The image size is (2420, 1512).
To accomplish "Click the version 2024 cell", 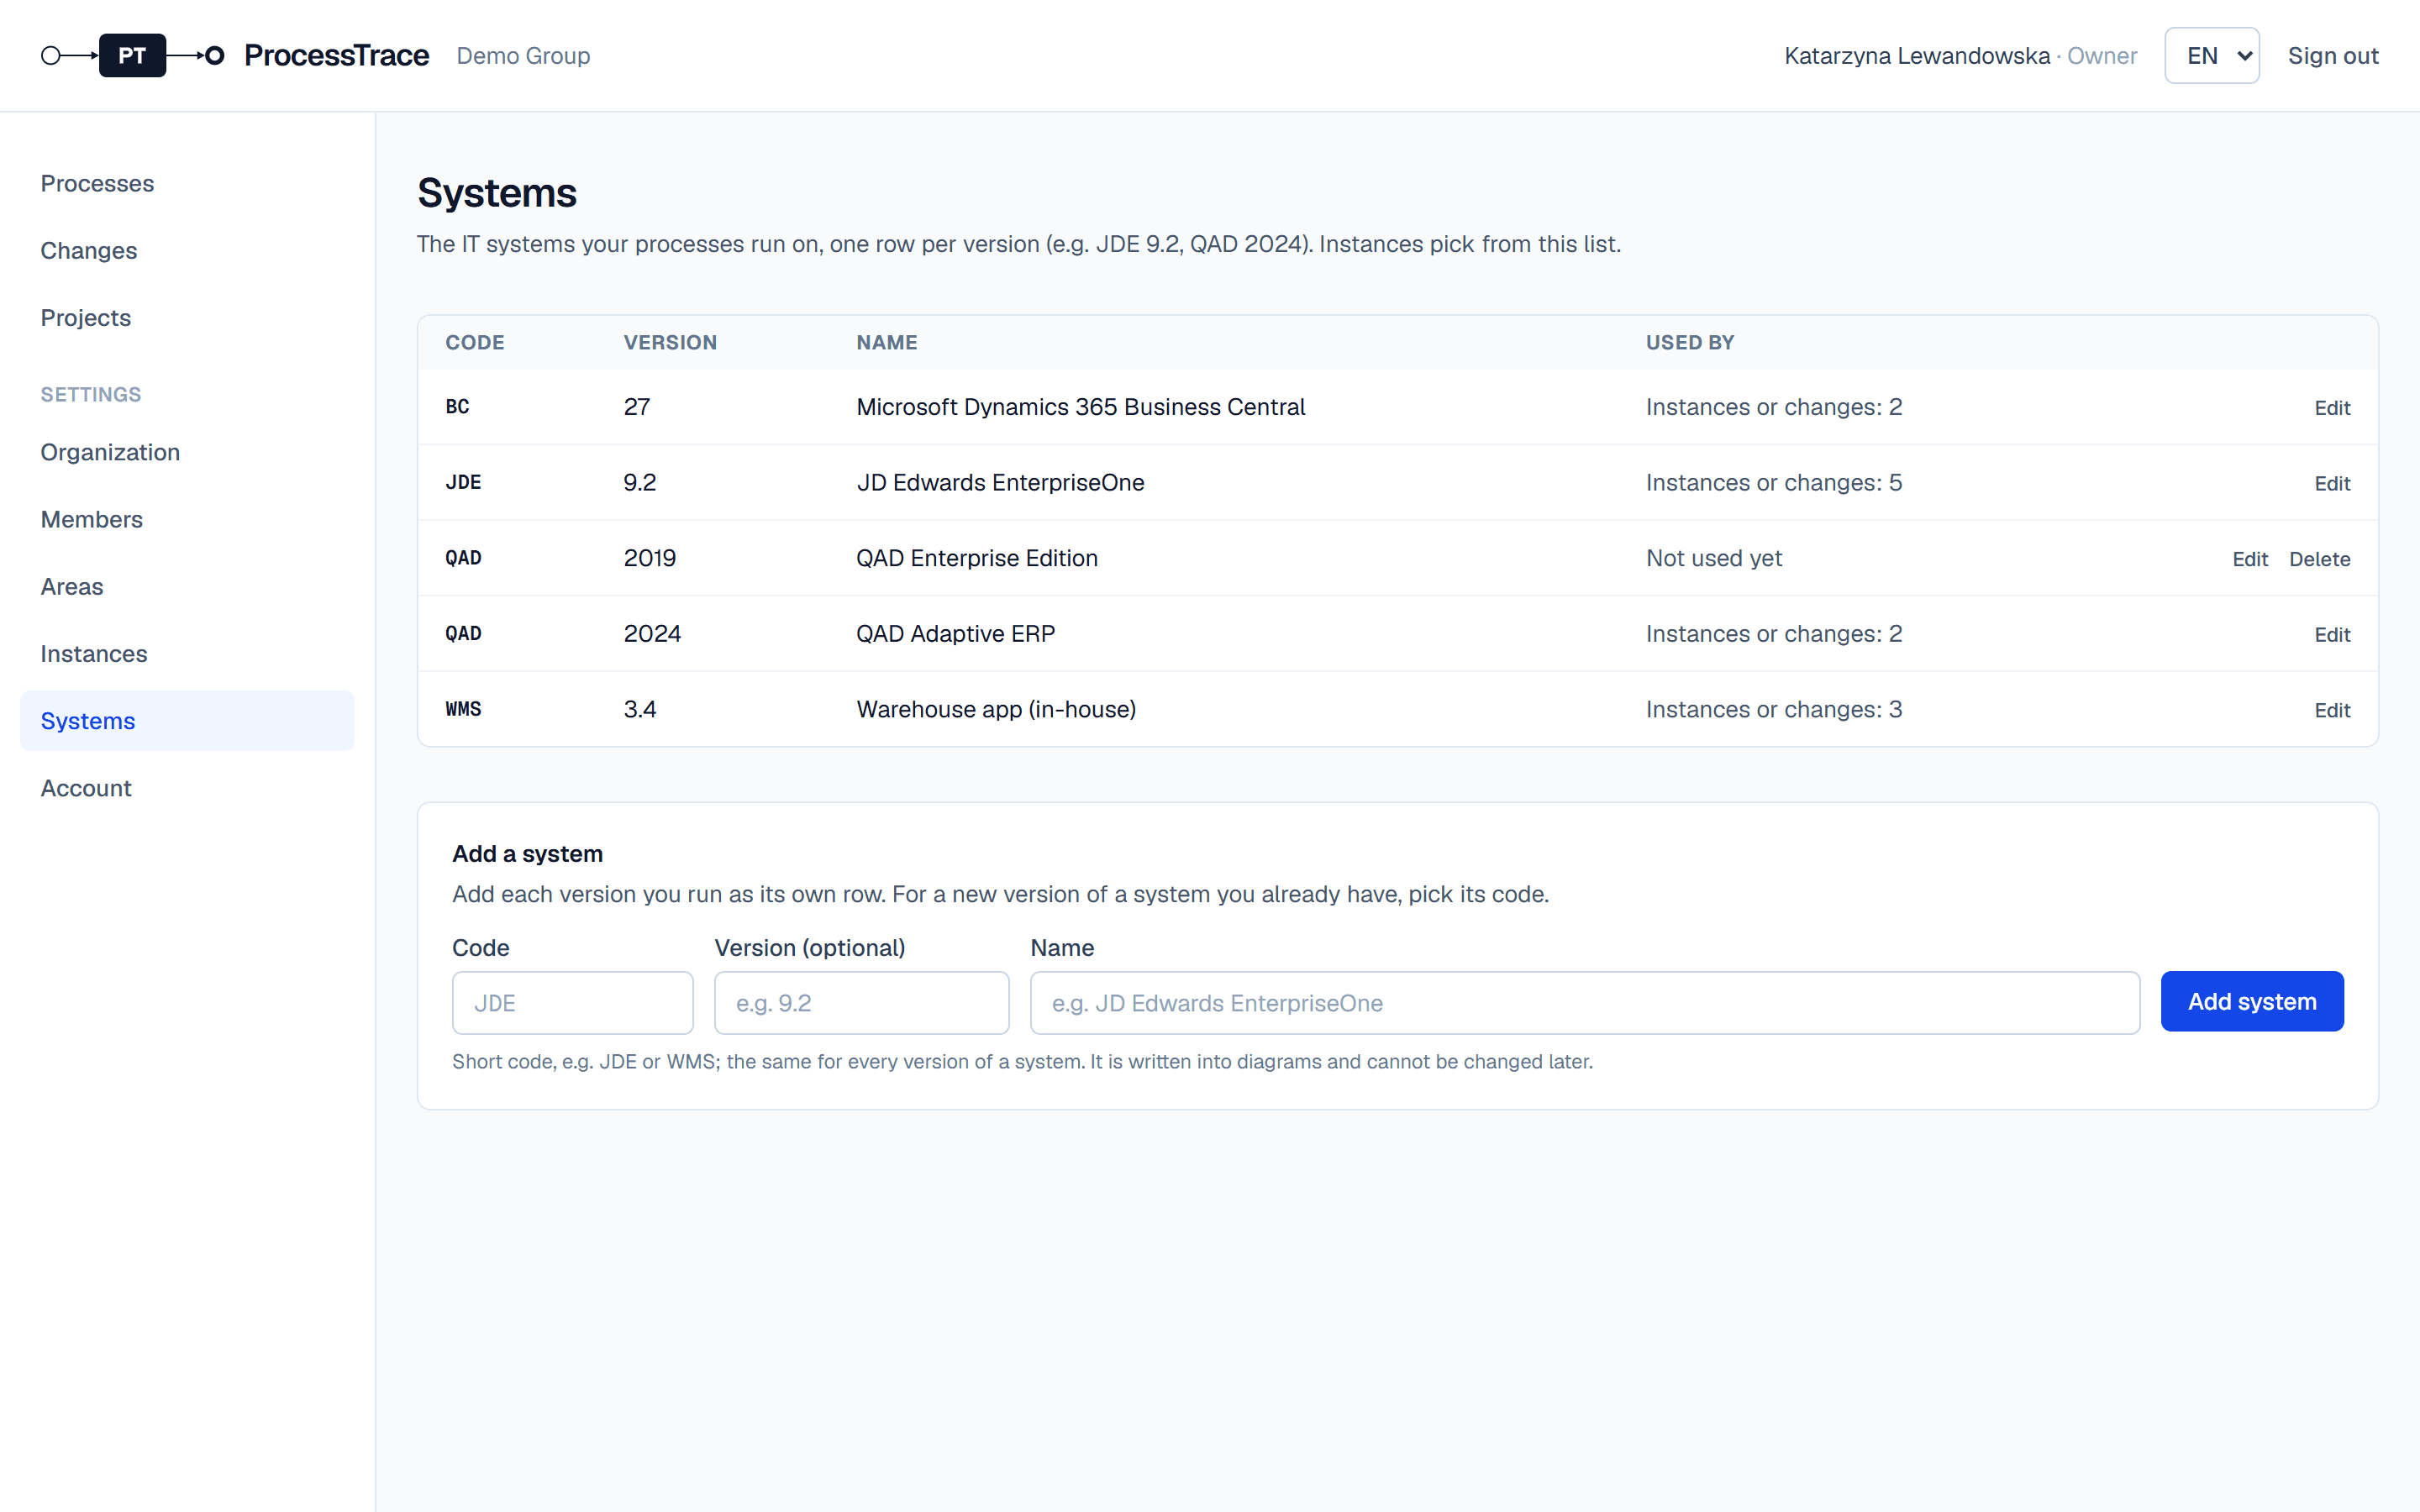I will click(652, 633).
